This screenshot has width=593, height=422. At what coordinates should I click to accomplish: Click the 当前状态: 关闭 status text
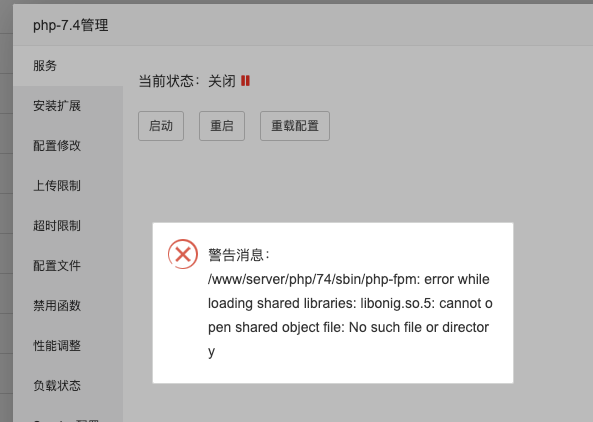187,81
